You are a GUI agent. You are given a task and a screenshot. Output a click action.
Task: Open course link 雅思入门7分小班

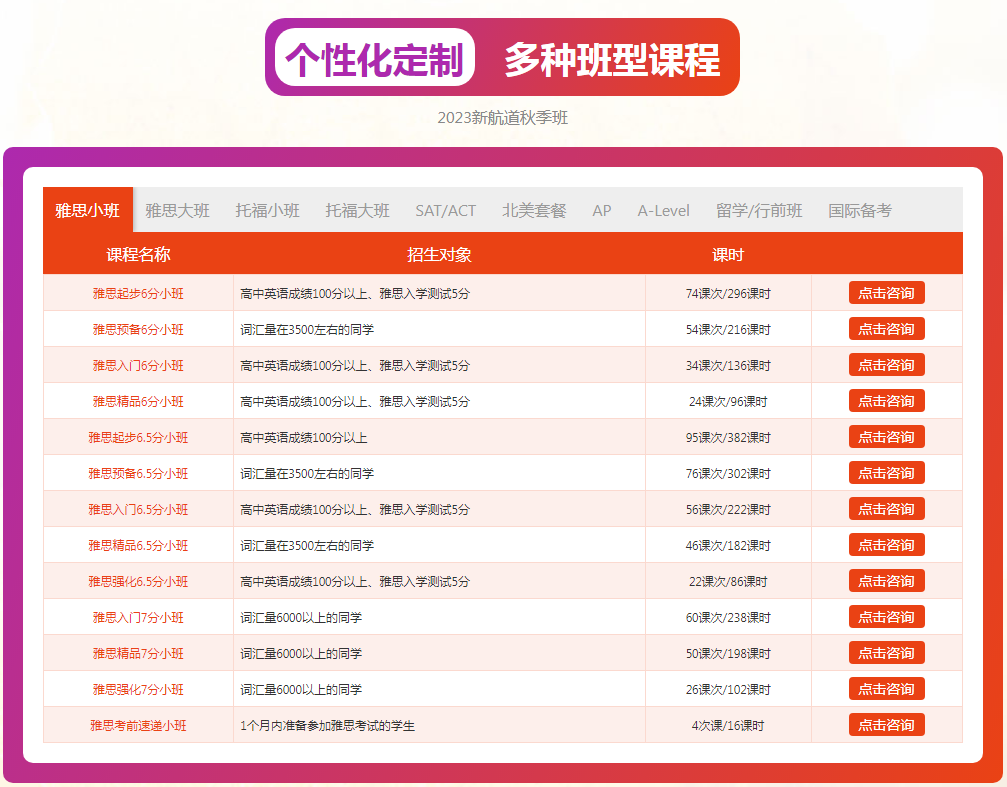click(138, 617)
